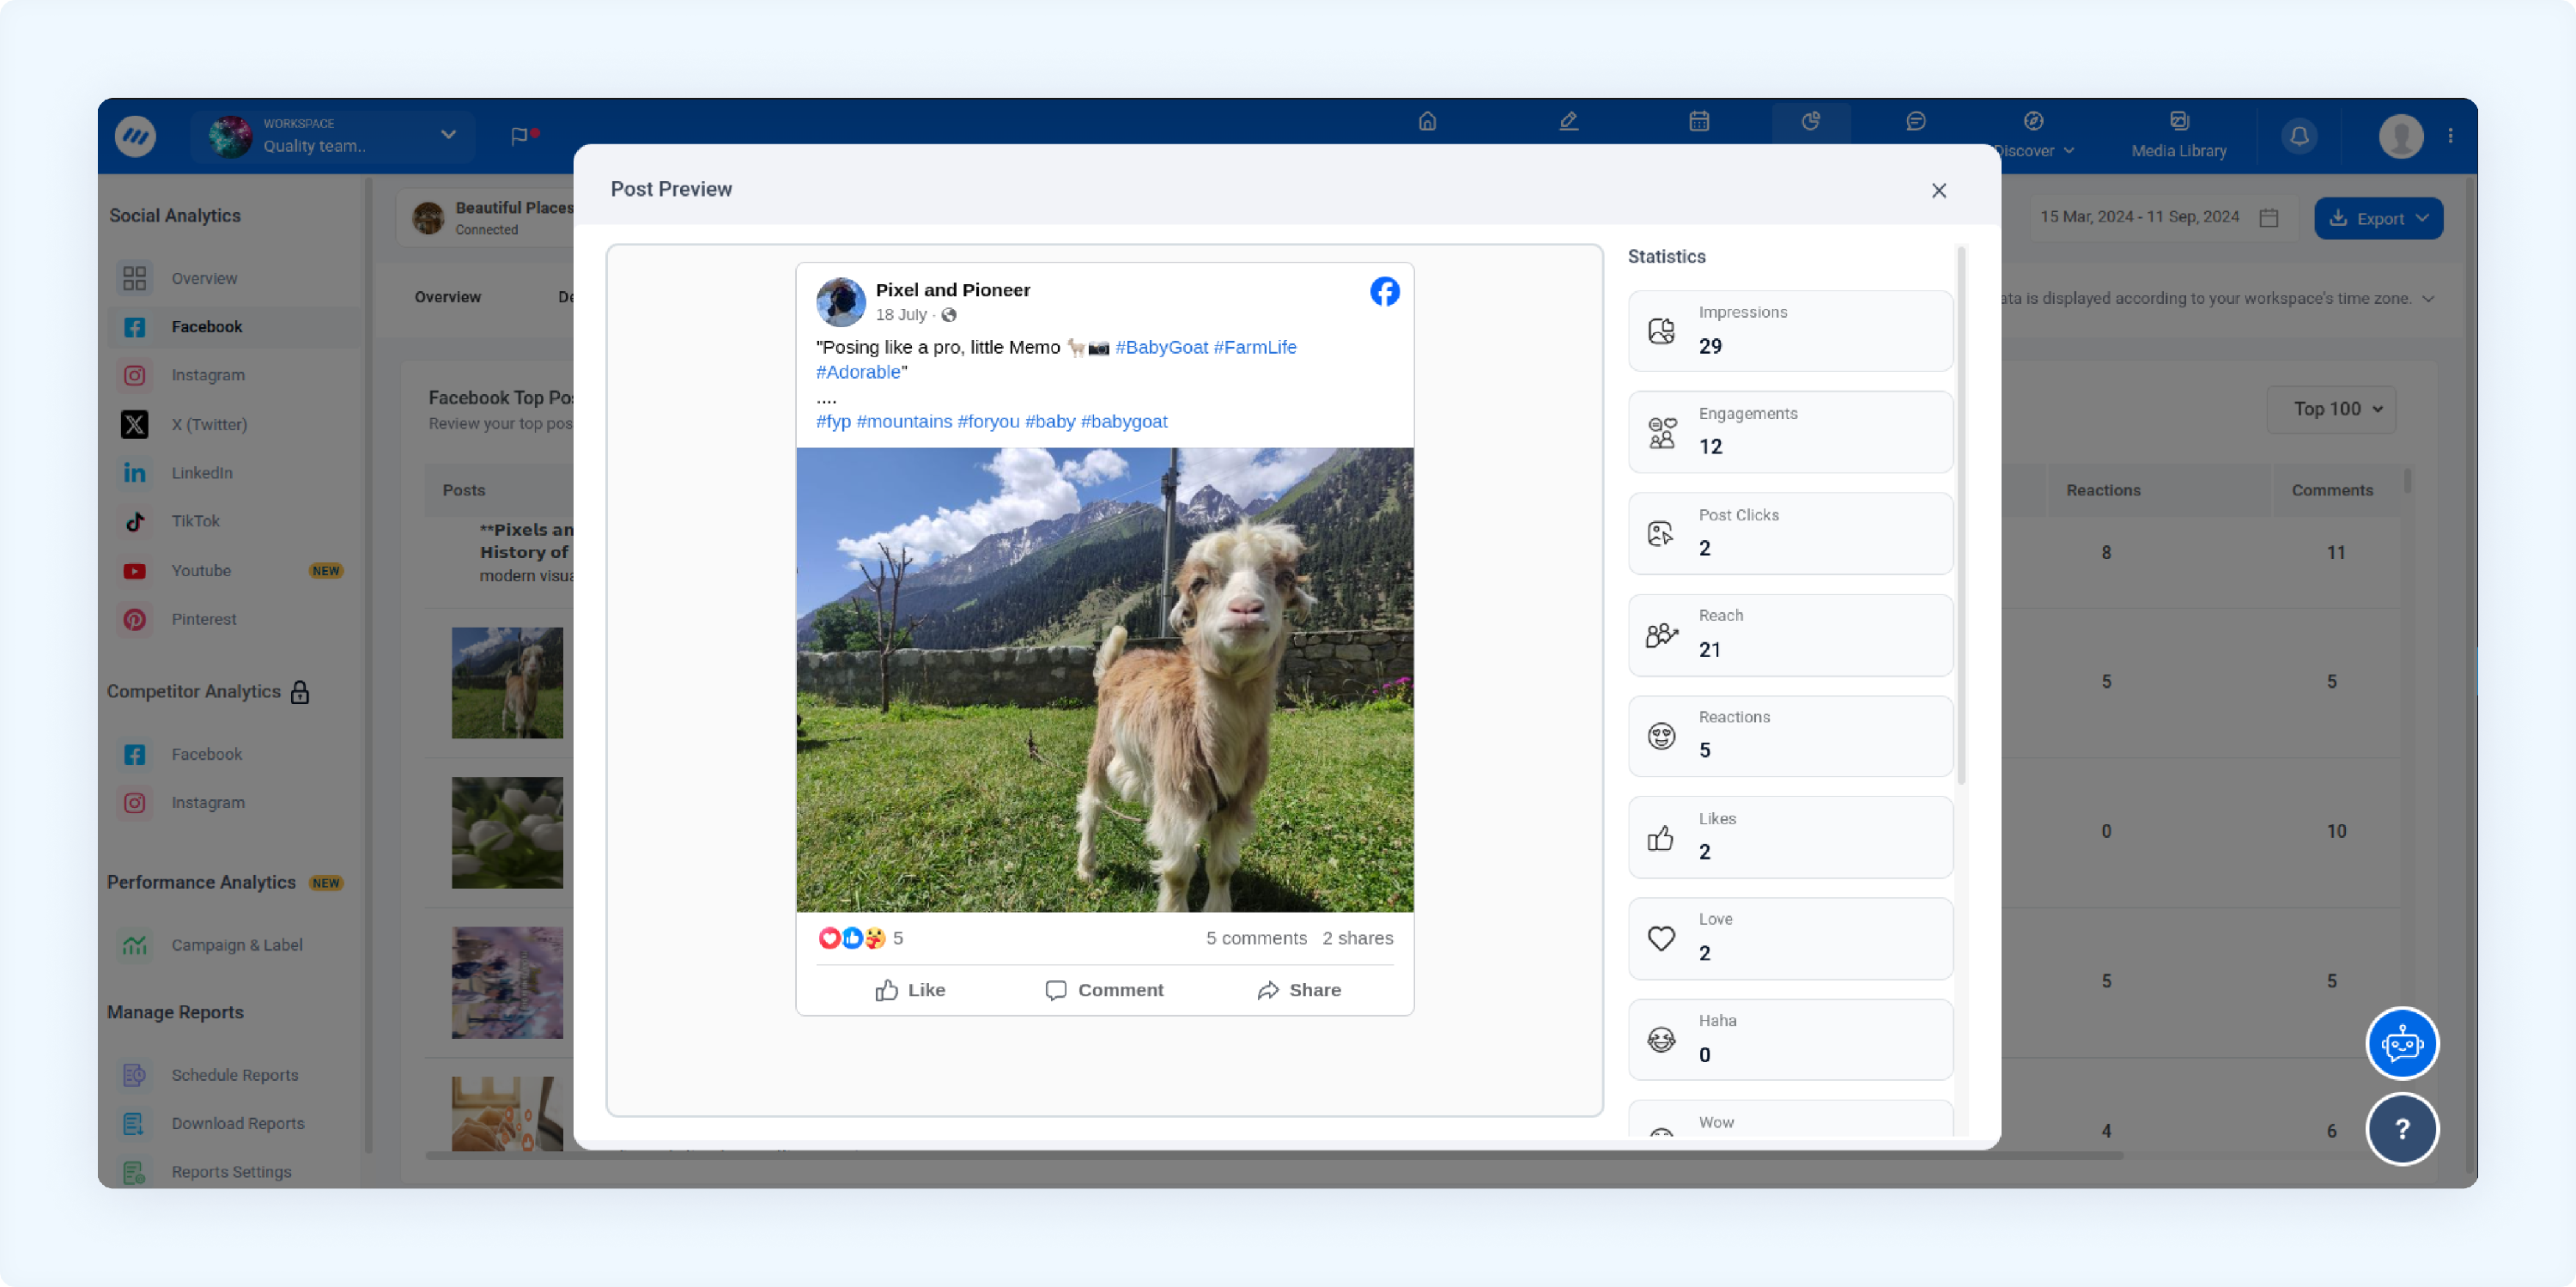Open the Media Library icon
The image size is (2576, 1287).
(x=2179, y=121)
